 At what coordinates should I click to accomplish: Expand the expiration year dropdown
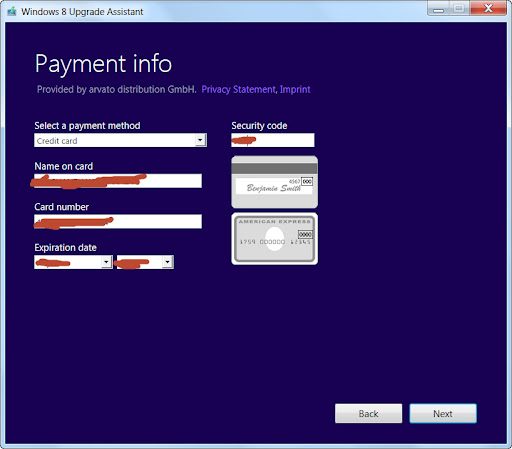click(168, 262)
